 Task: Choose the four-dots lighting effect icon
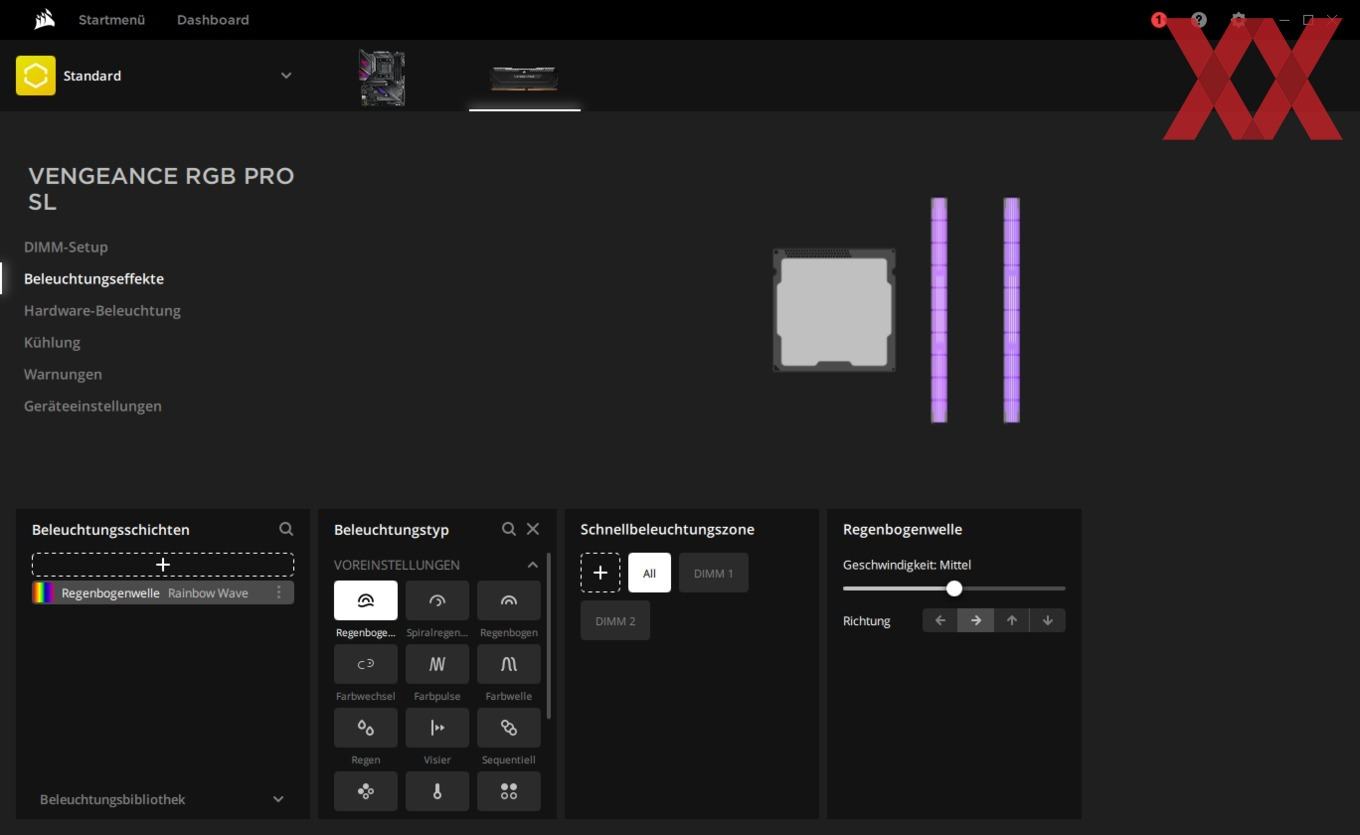point(509,791)
